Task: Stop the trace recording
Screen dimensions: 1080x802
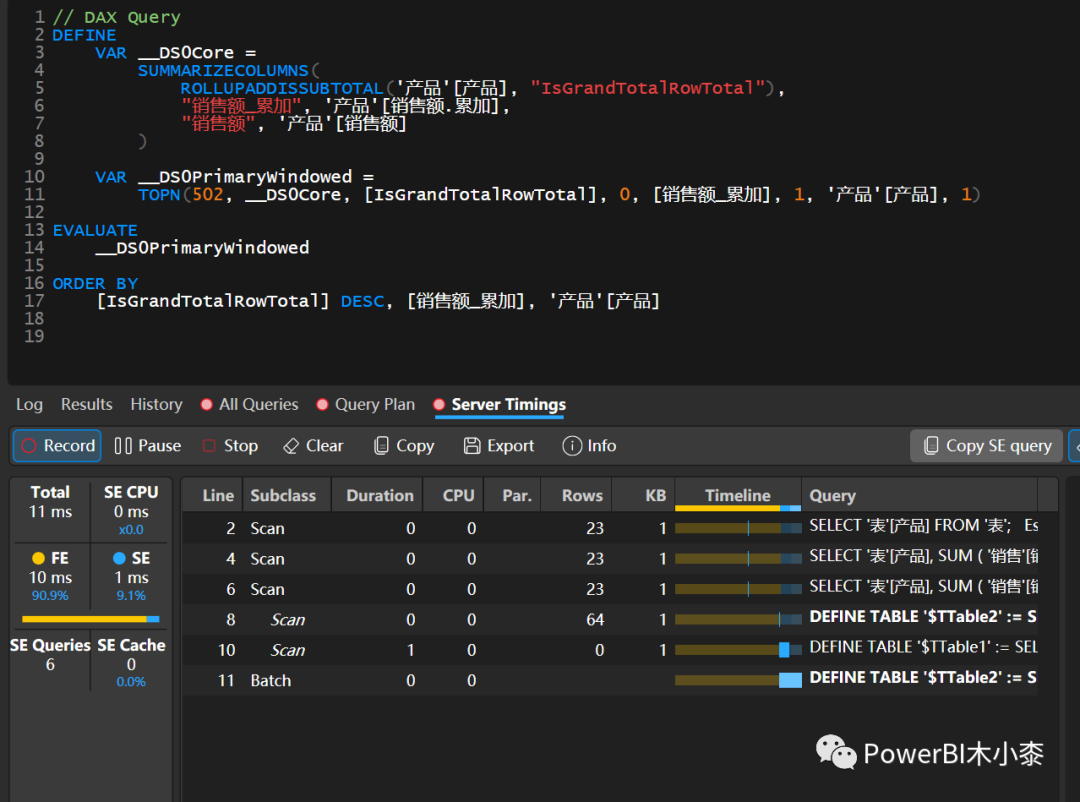Action: (x=231, y=446)
